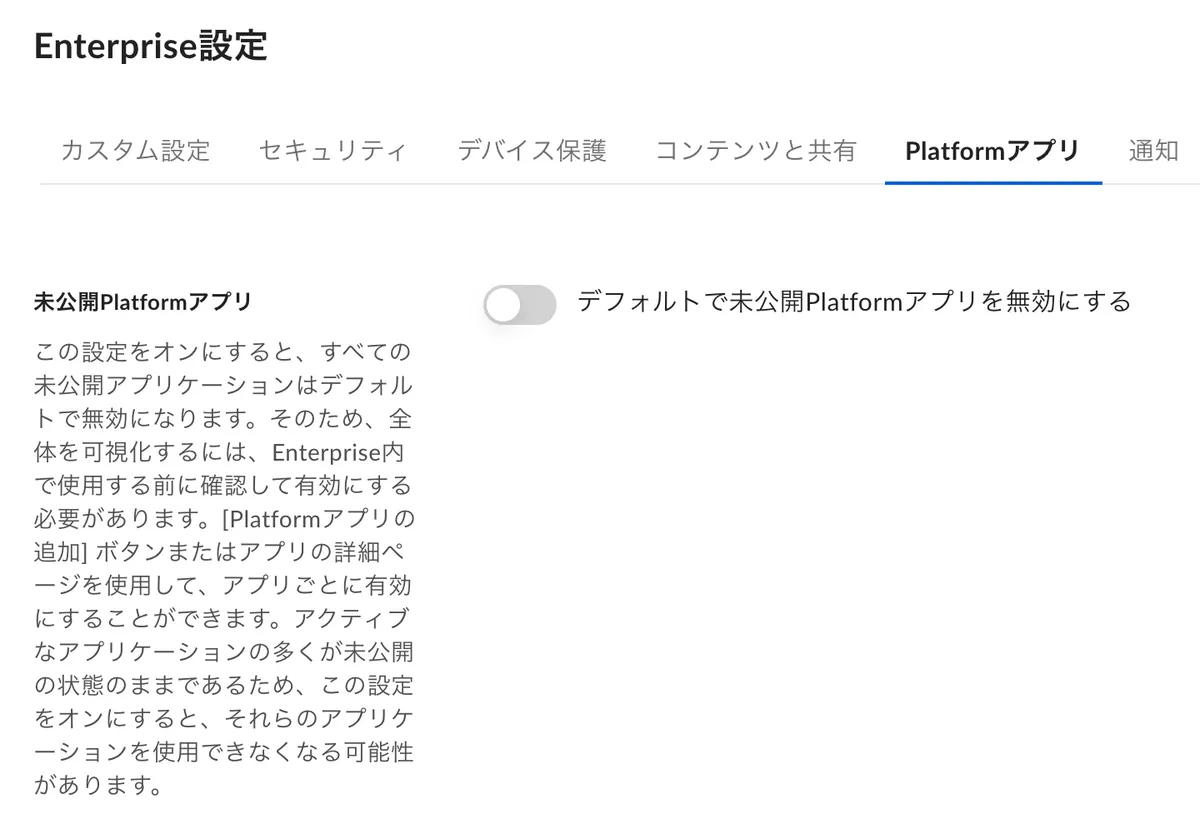The height and width of the screenshot is (833, 1200).
Task: Enable the 未公開Platformアプリ disable-by-default toggle
Action: click(x=520, y=305)
